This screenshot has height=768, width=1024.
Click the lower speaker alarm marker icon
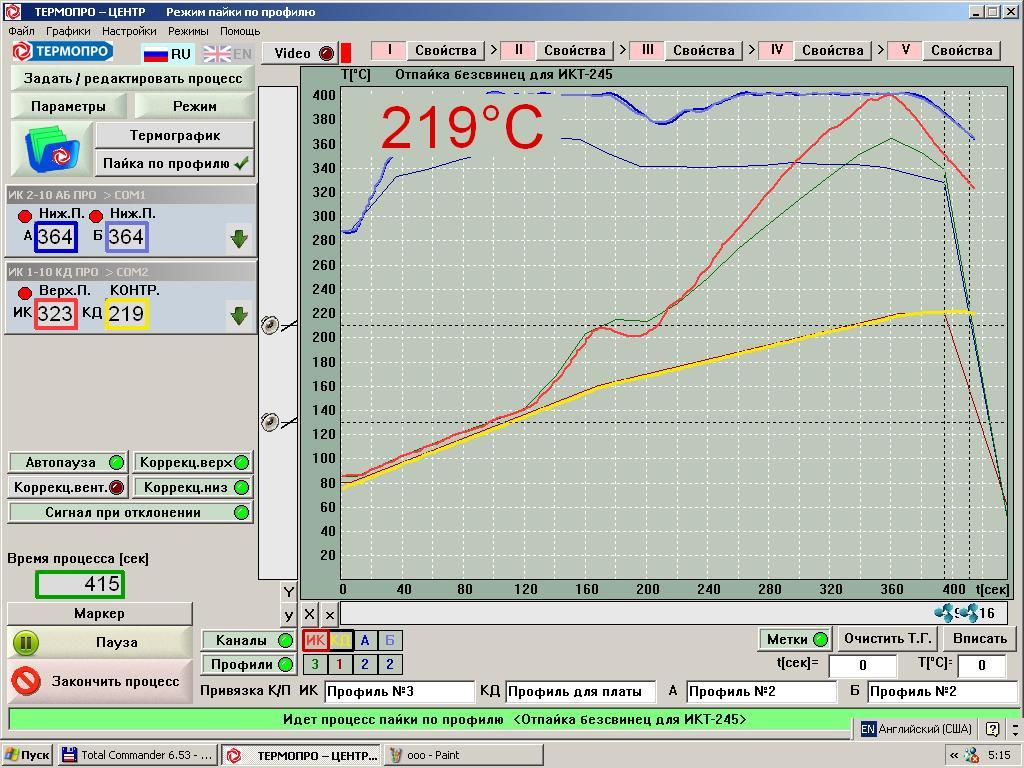[270, 422]
